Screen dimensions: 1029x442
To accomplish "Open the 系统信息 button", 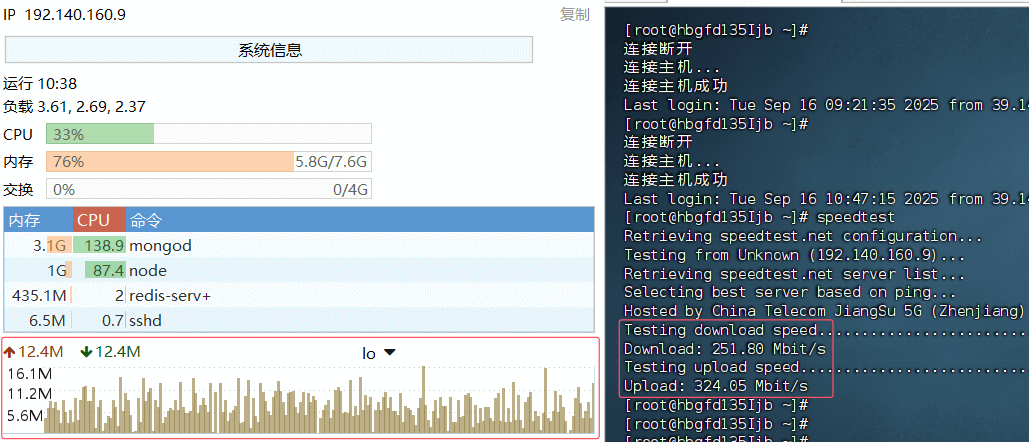I will 269,50.
